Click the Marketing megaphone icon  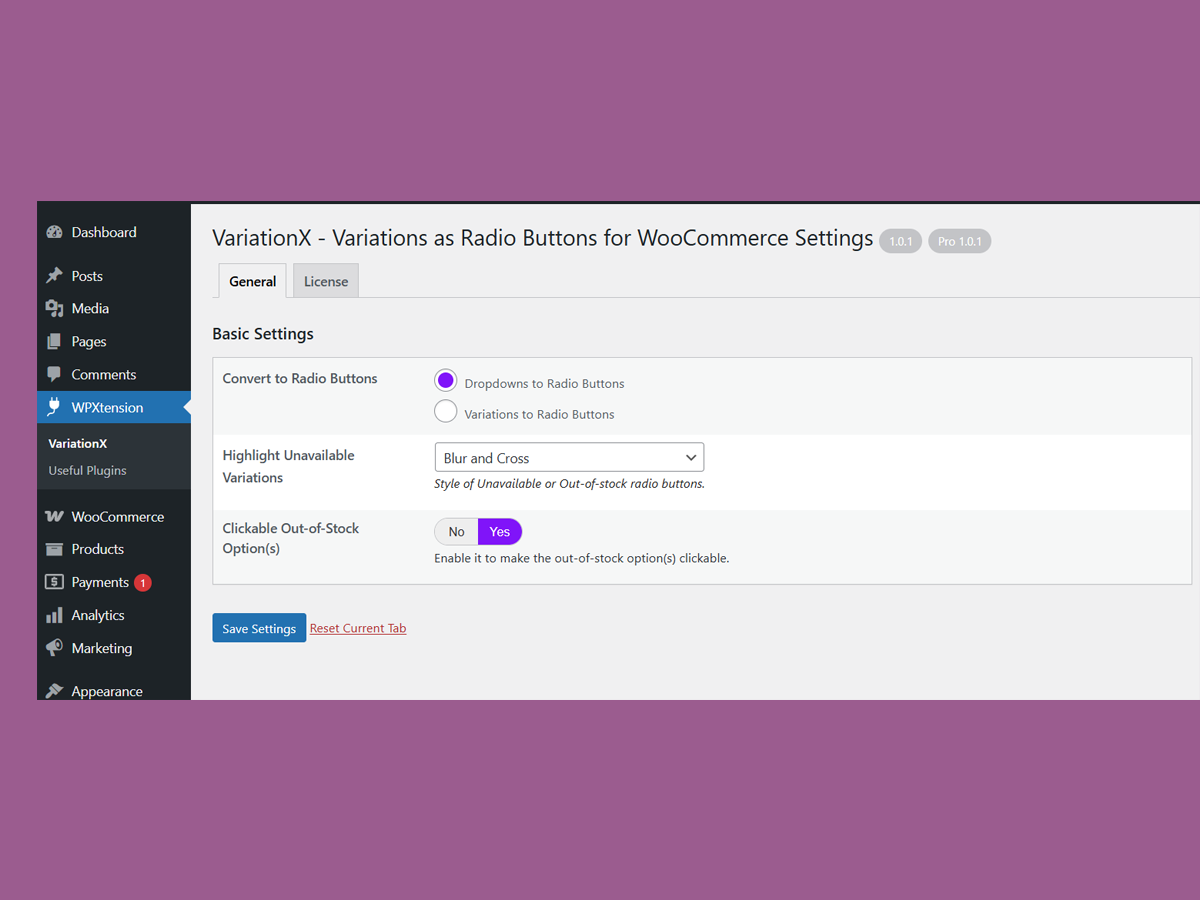pos(54,649)
